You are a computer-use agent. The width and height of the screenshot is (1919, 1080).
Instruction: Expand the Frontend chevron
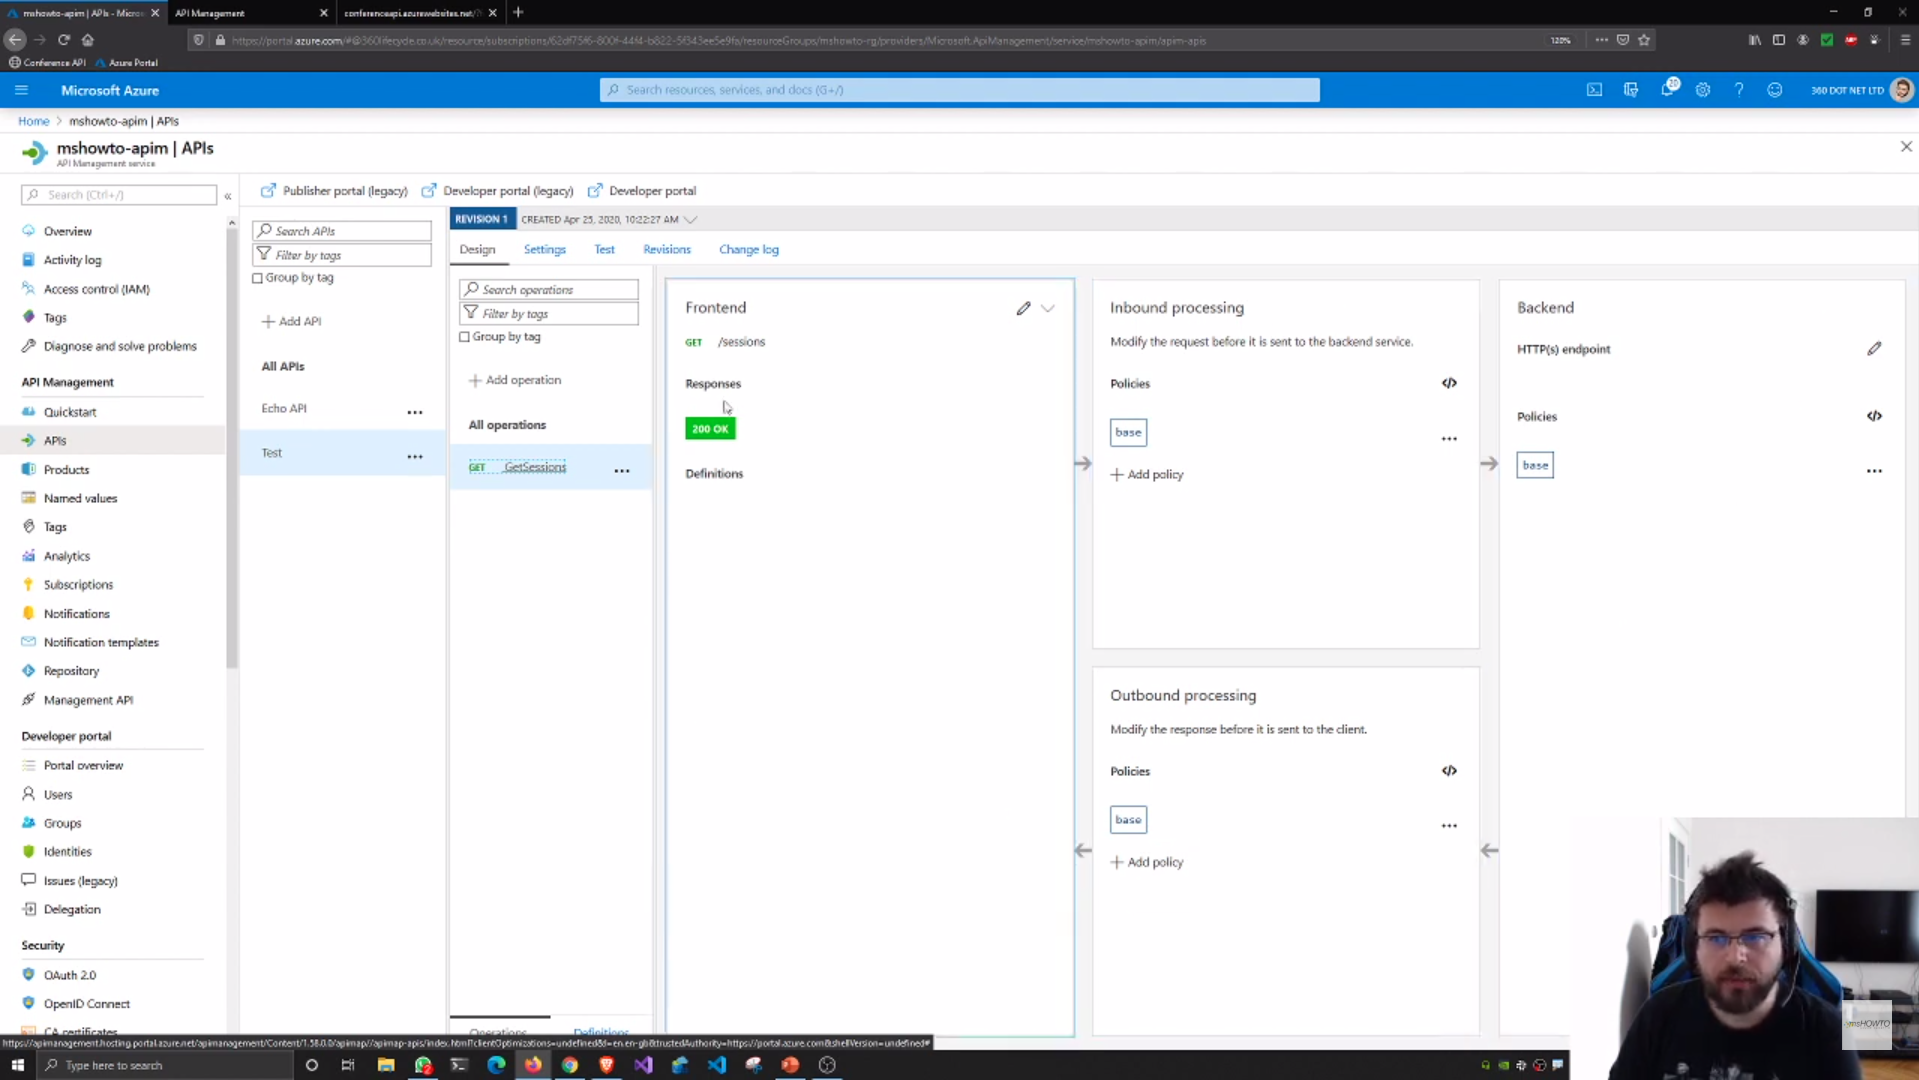[1048, 308]
